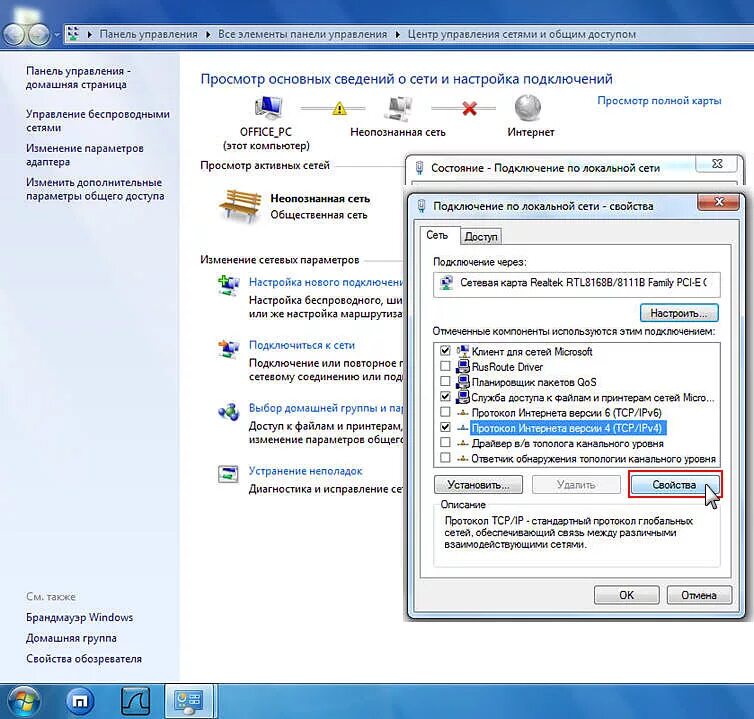Click the Установить button
Image resolution: width=754 pixels, height=719 pixels.
click(x=478, y=484)
